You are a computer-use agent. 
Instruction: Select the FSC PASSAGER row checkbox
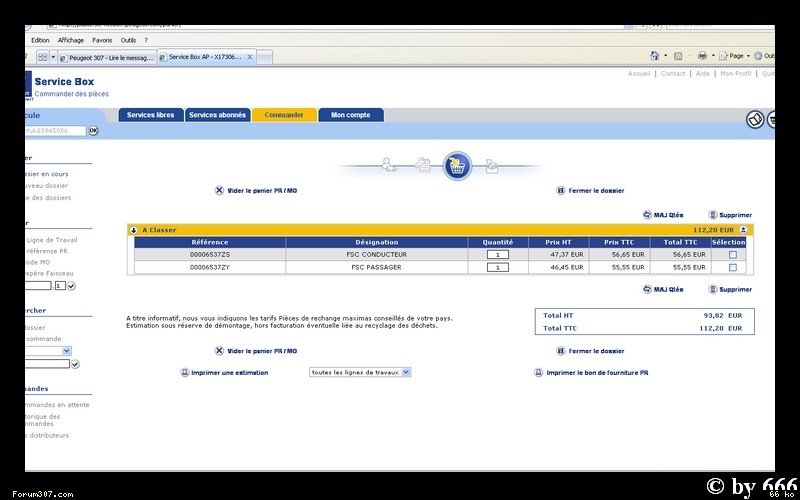[x=733, y=267]
